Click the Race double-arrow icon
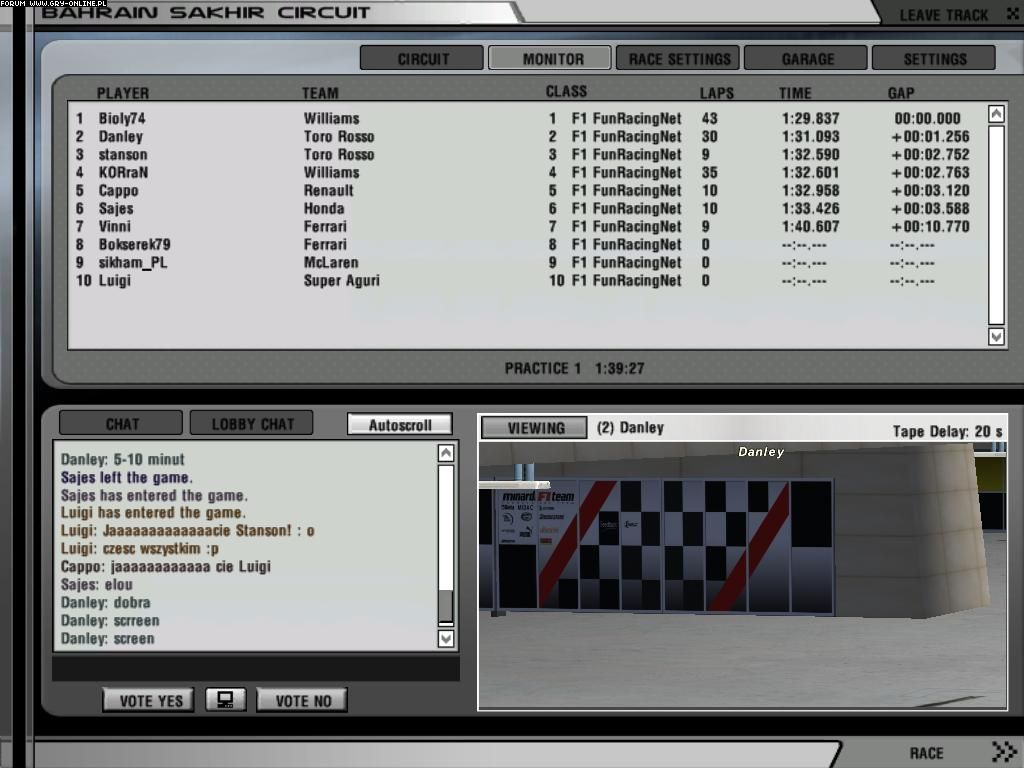This screenshot has width=1024, height=768. (x=1004, y=752)
